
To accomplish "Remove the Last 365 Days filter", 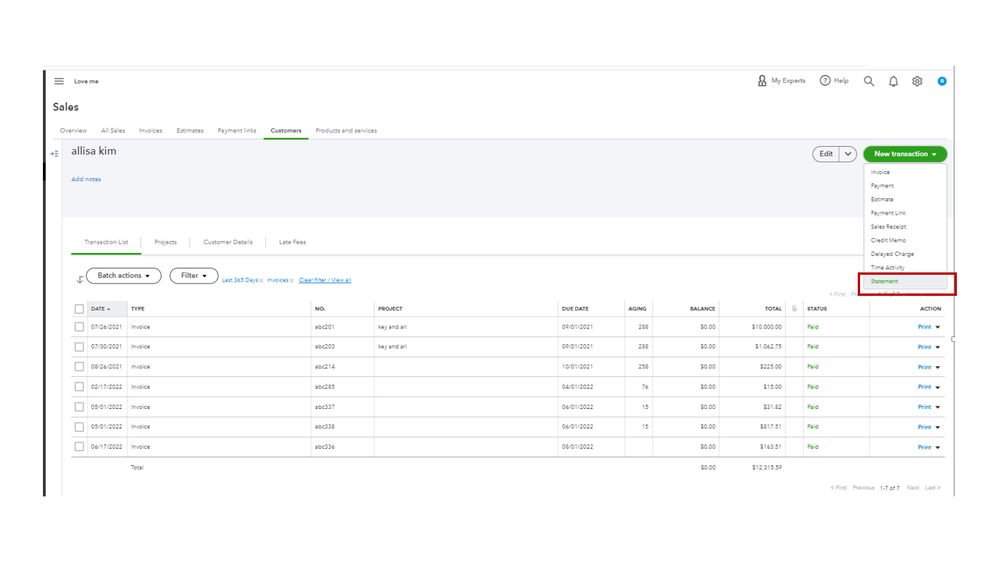I will tap(261, 280).
